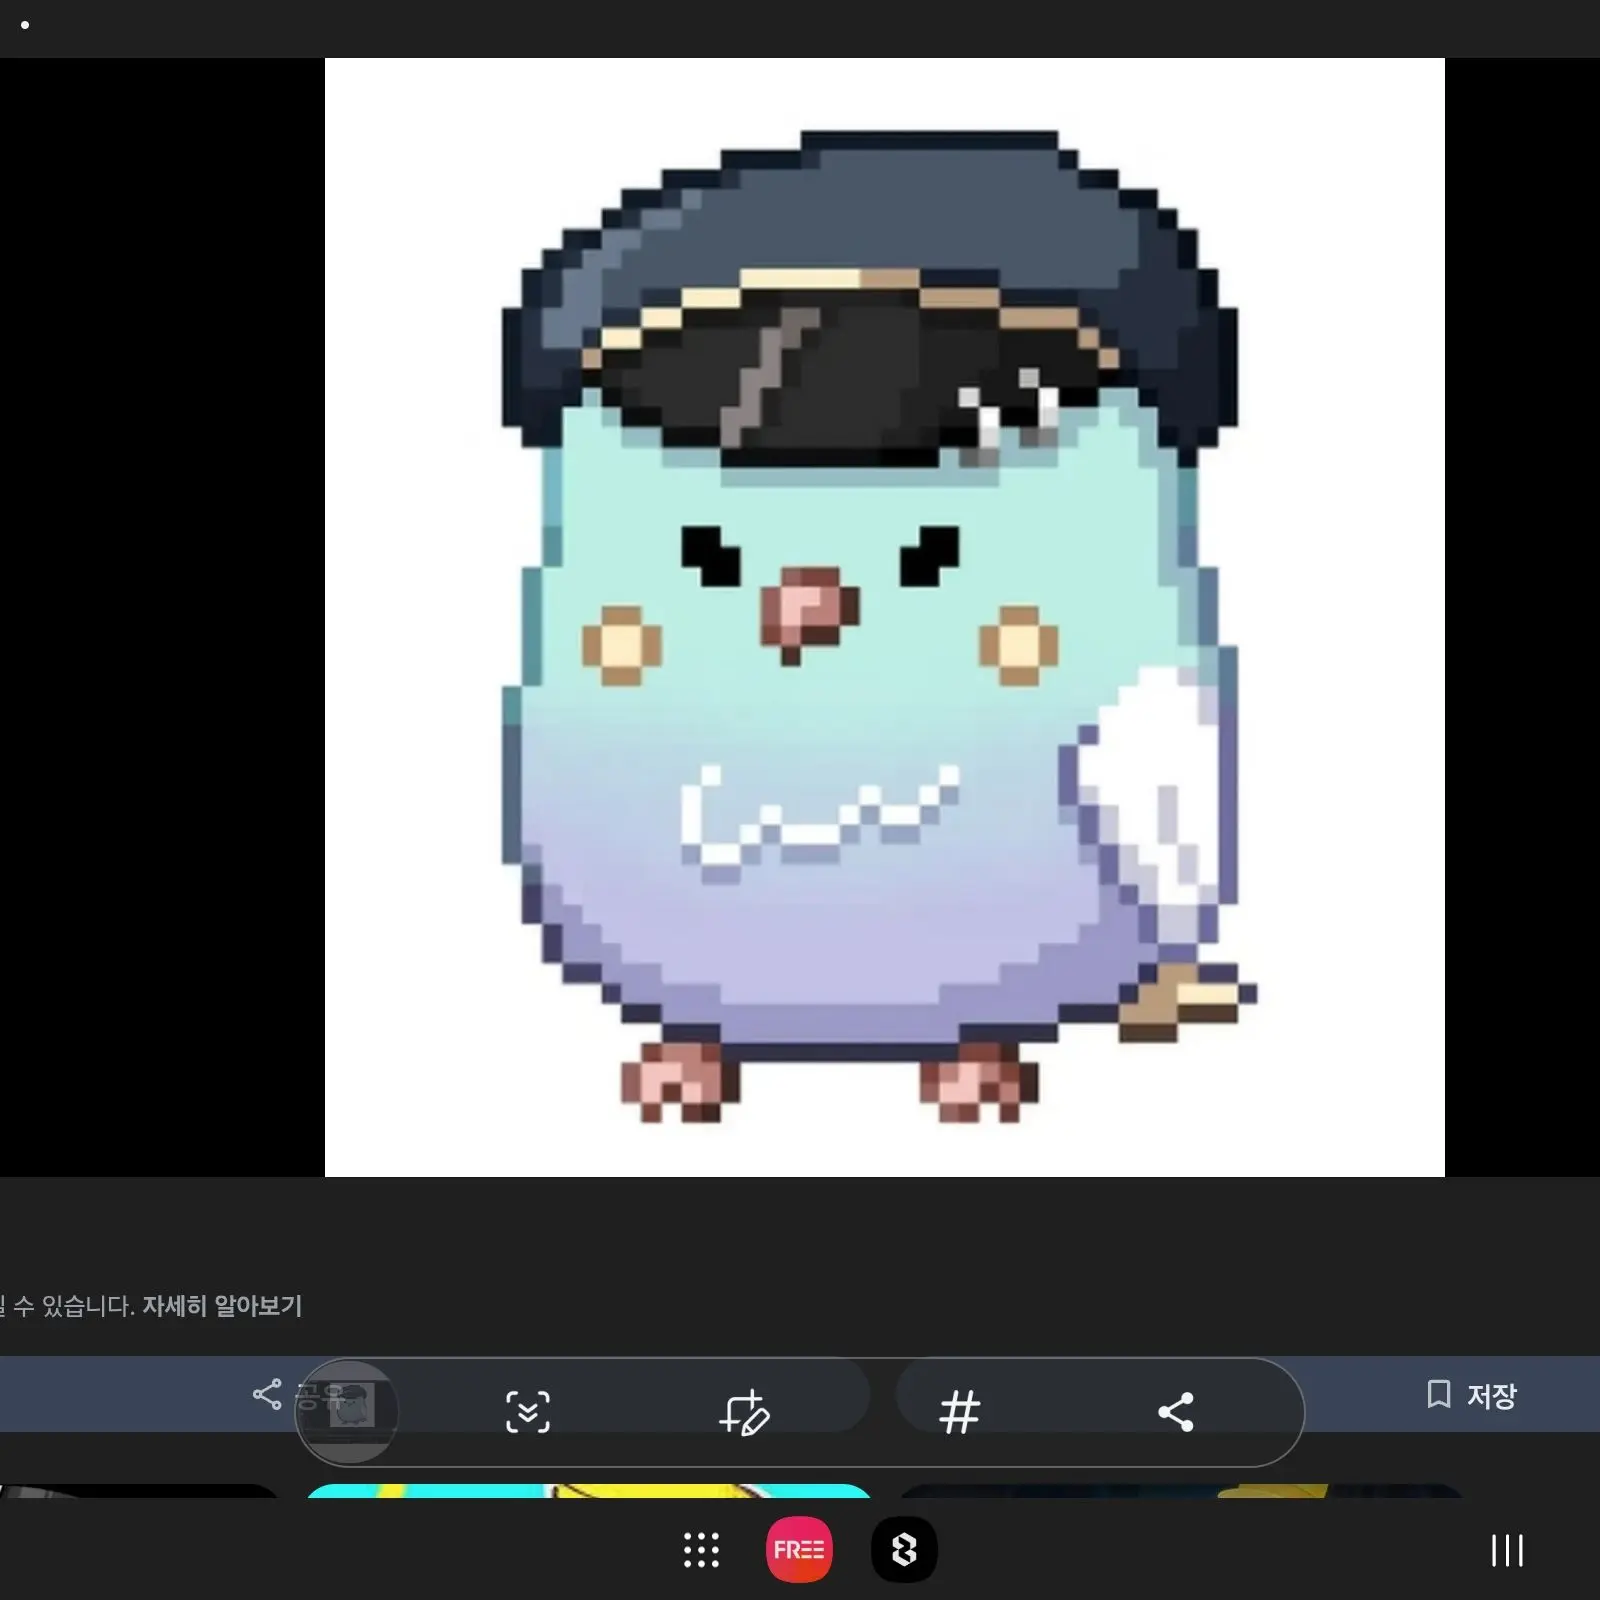Add a hashtag using the # icon
This screenshot has height=1600, width=1600.
pyautogui.click(x=960, y=1413)
